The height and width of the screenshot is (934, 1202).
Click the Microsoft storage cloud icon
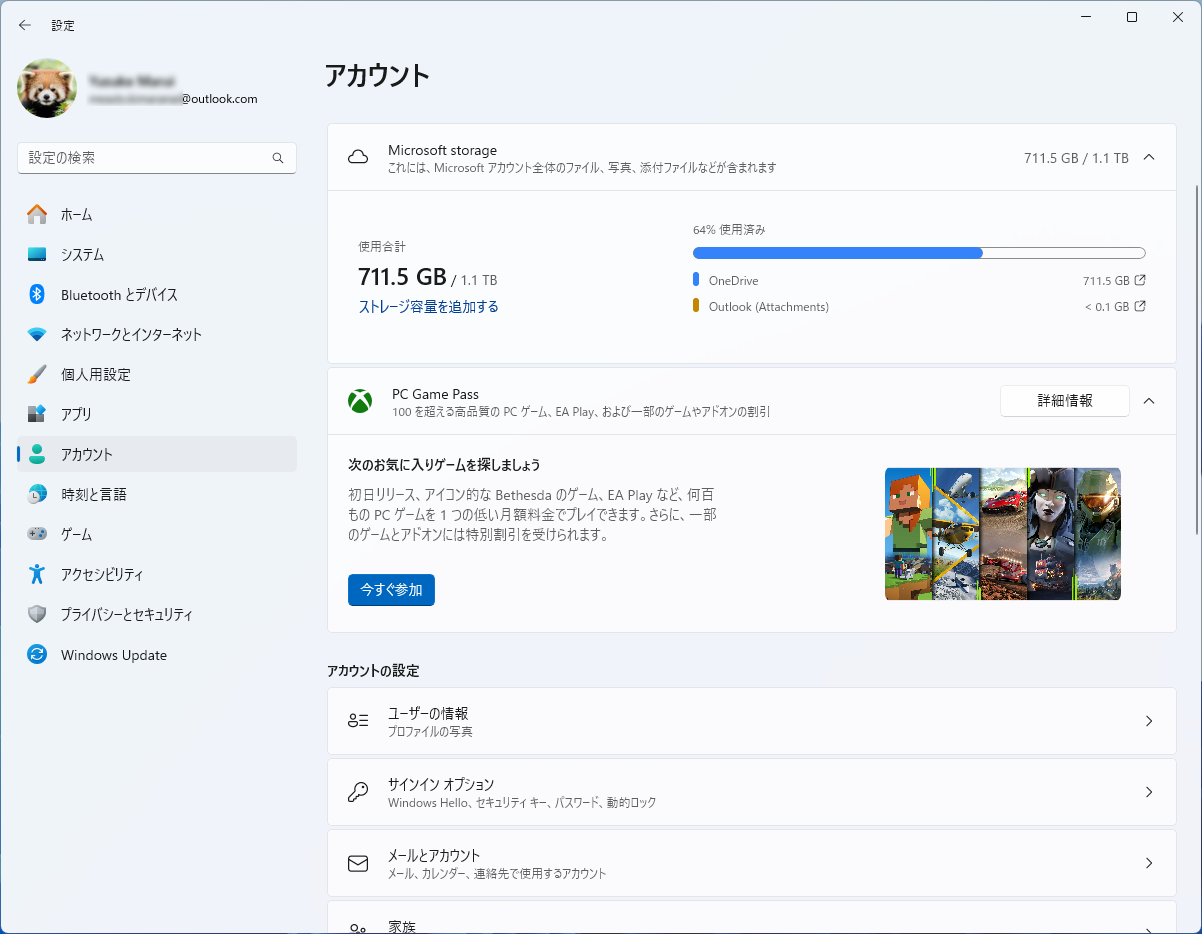[x=358, y=158]
